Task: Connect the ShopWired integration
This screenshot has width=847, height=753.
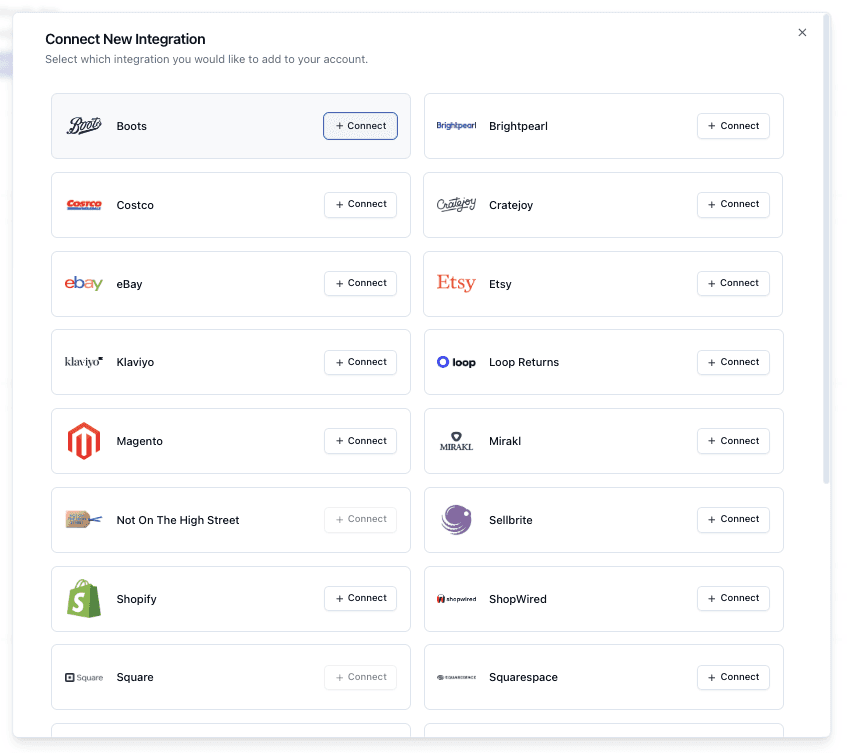Action: coord(733,599)
